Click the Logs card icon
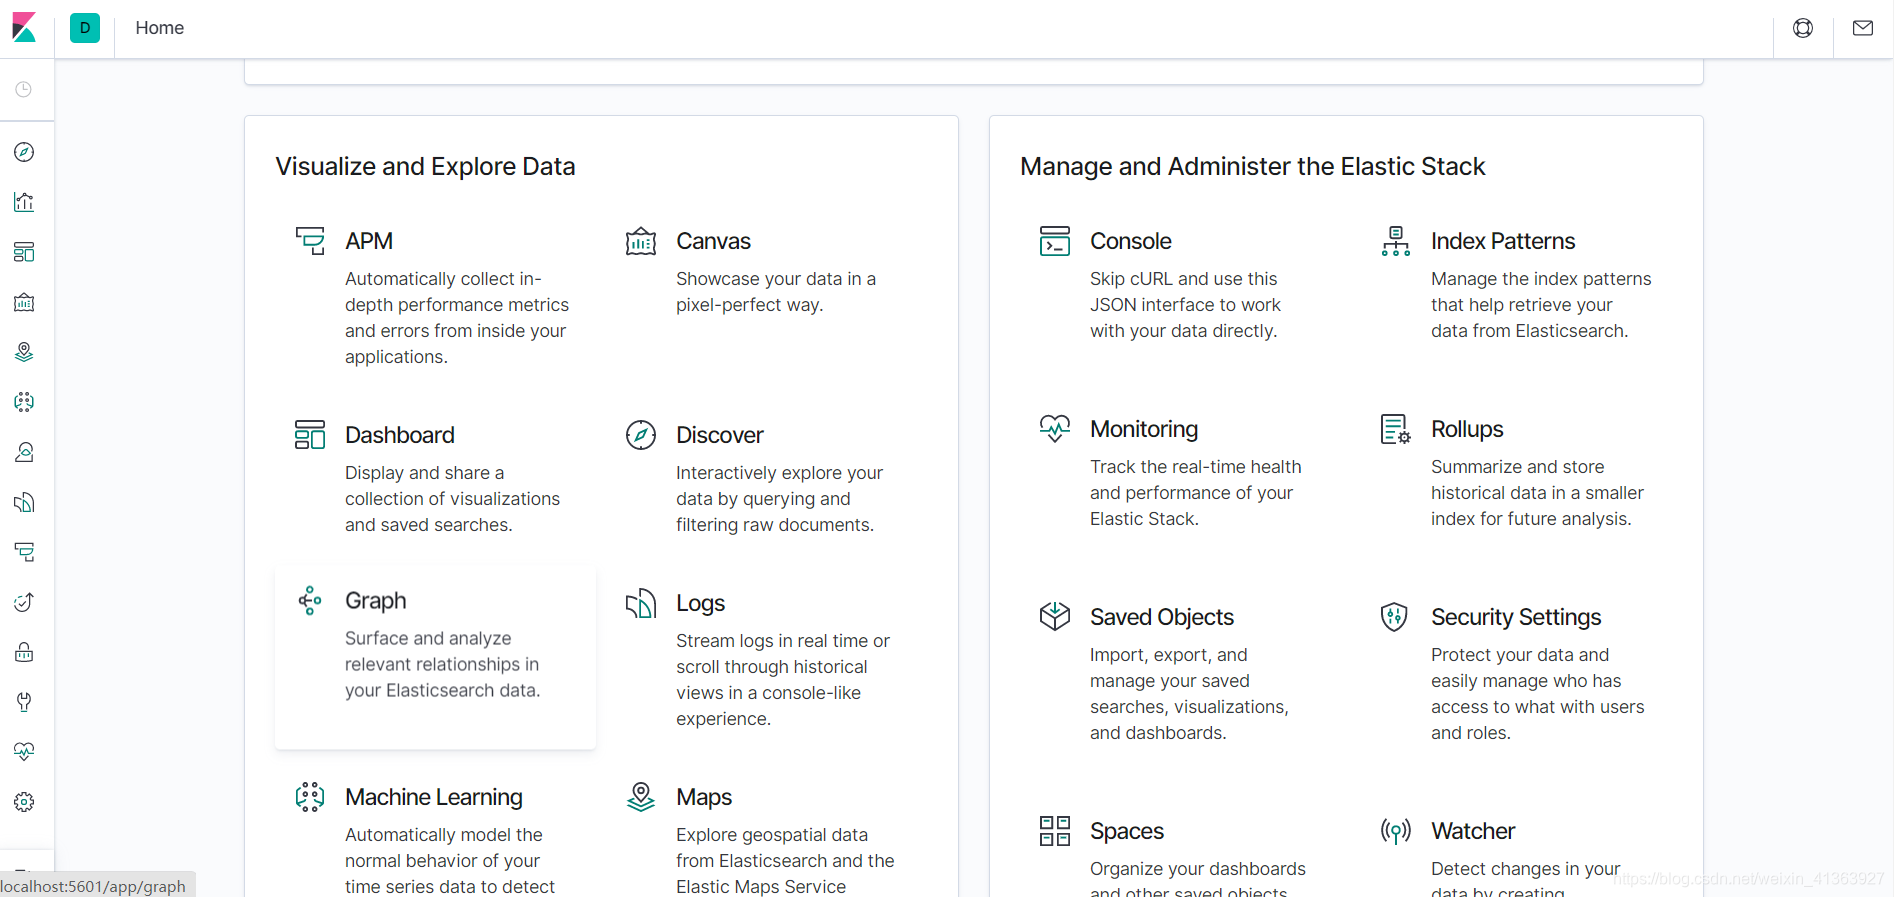 (x=641, y=603)
